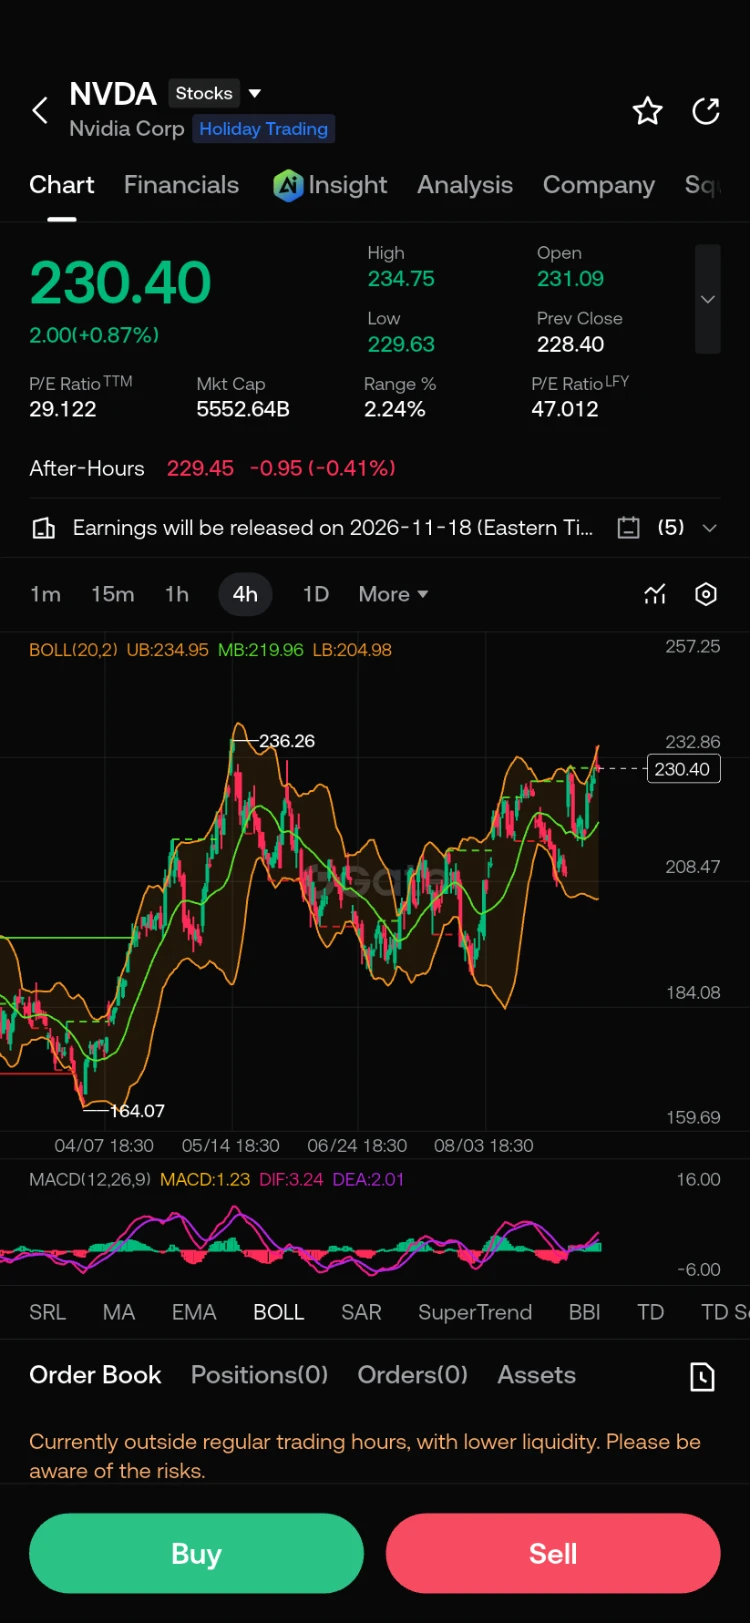
Task: Tap the Insight AI logo icon
Action: pyautogui.click(x=288, y=185)
